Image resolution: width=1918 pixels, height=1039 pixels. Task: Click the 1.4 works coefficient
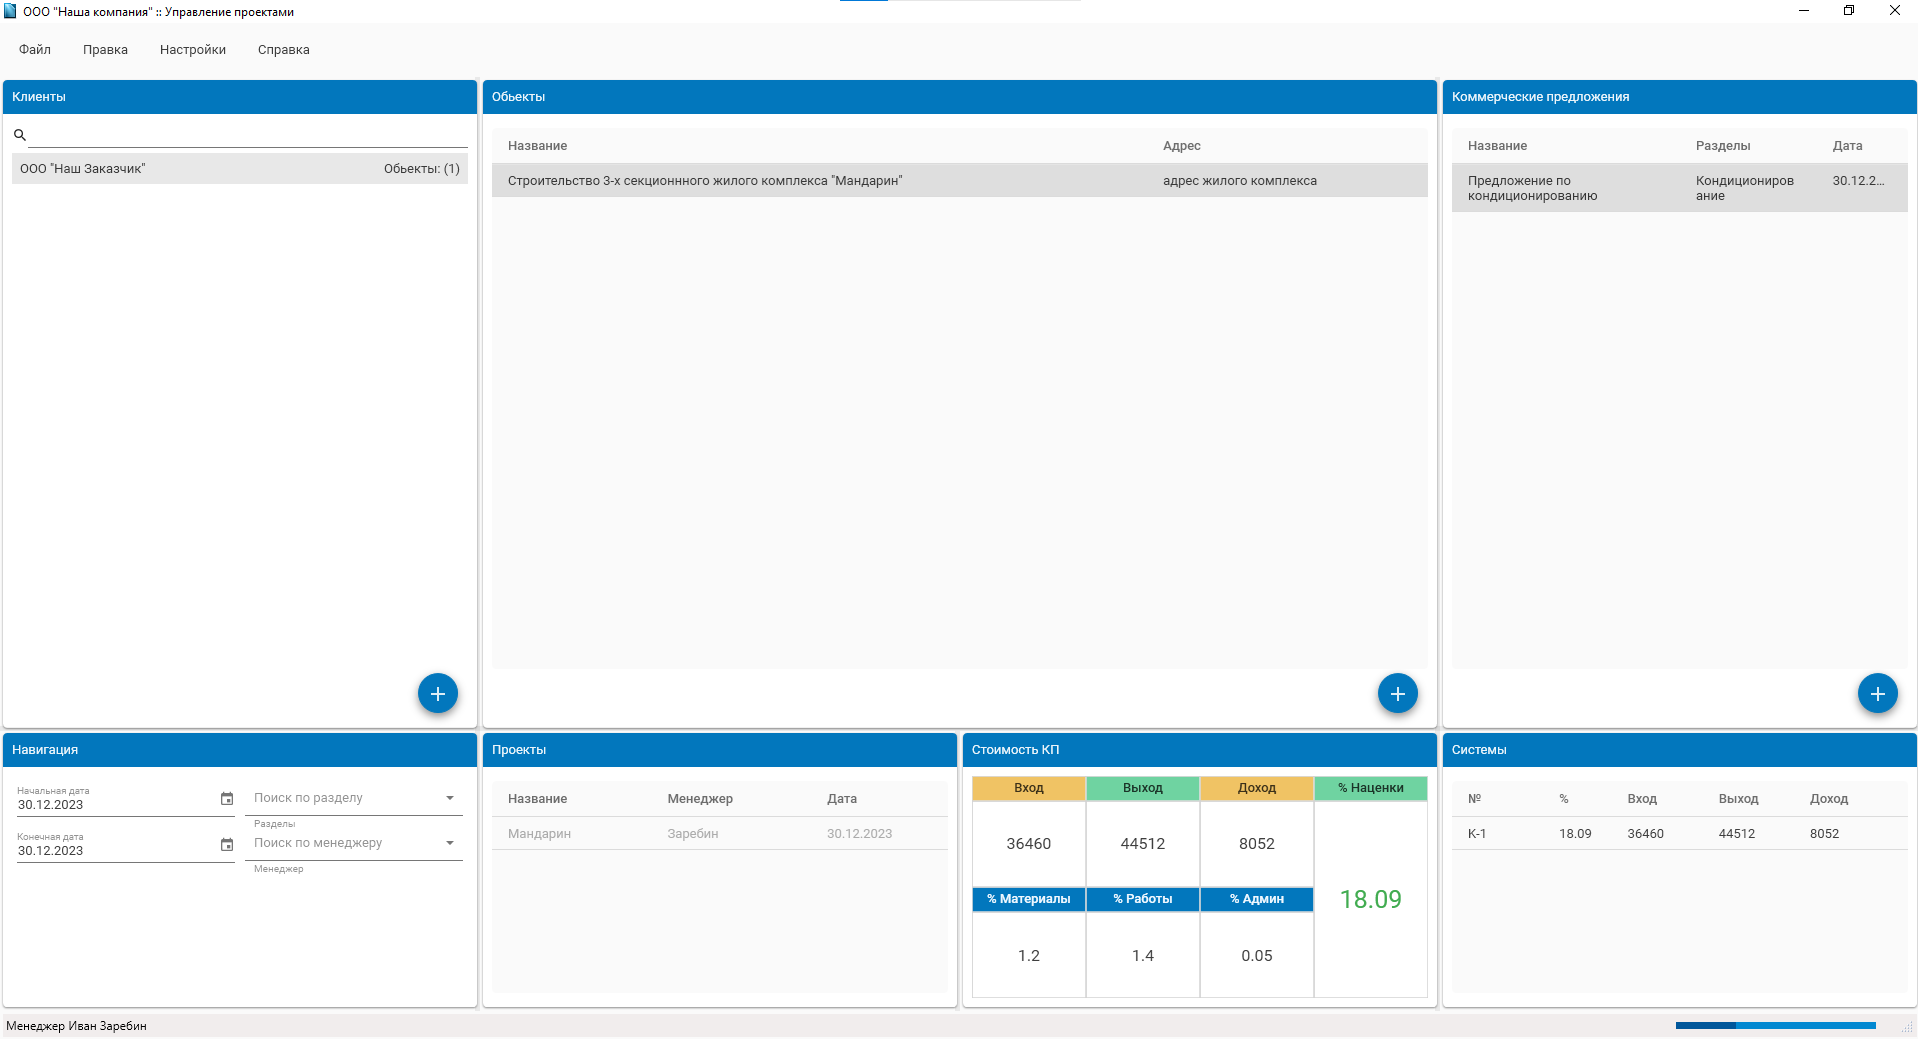pyautogui.click(x=1143, y=956)
